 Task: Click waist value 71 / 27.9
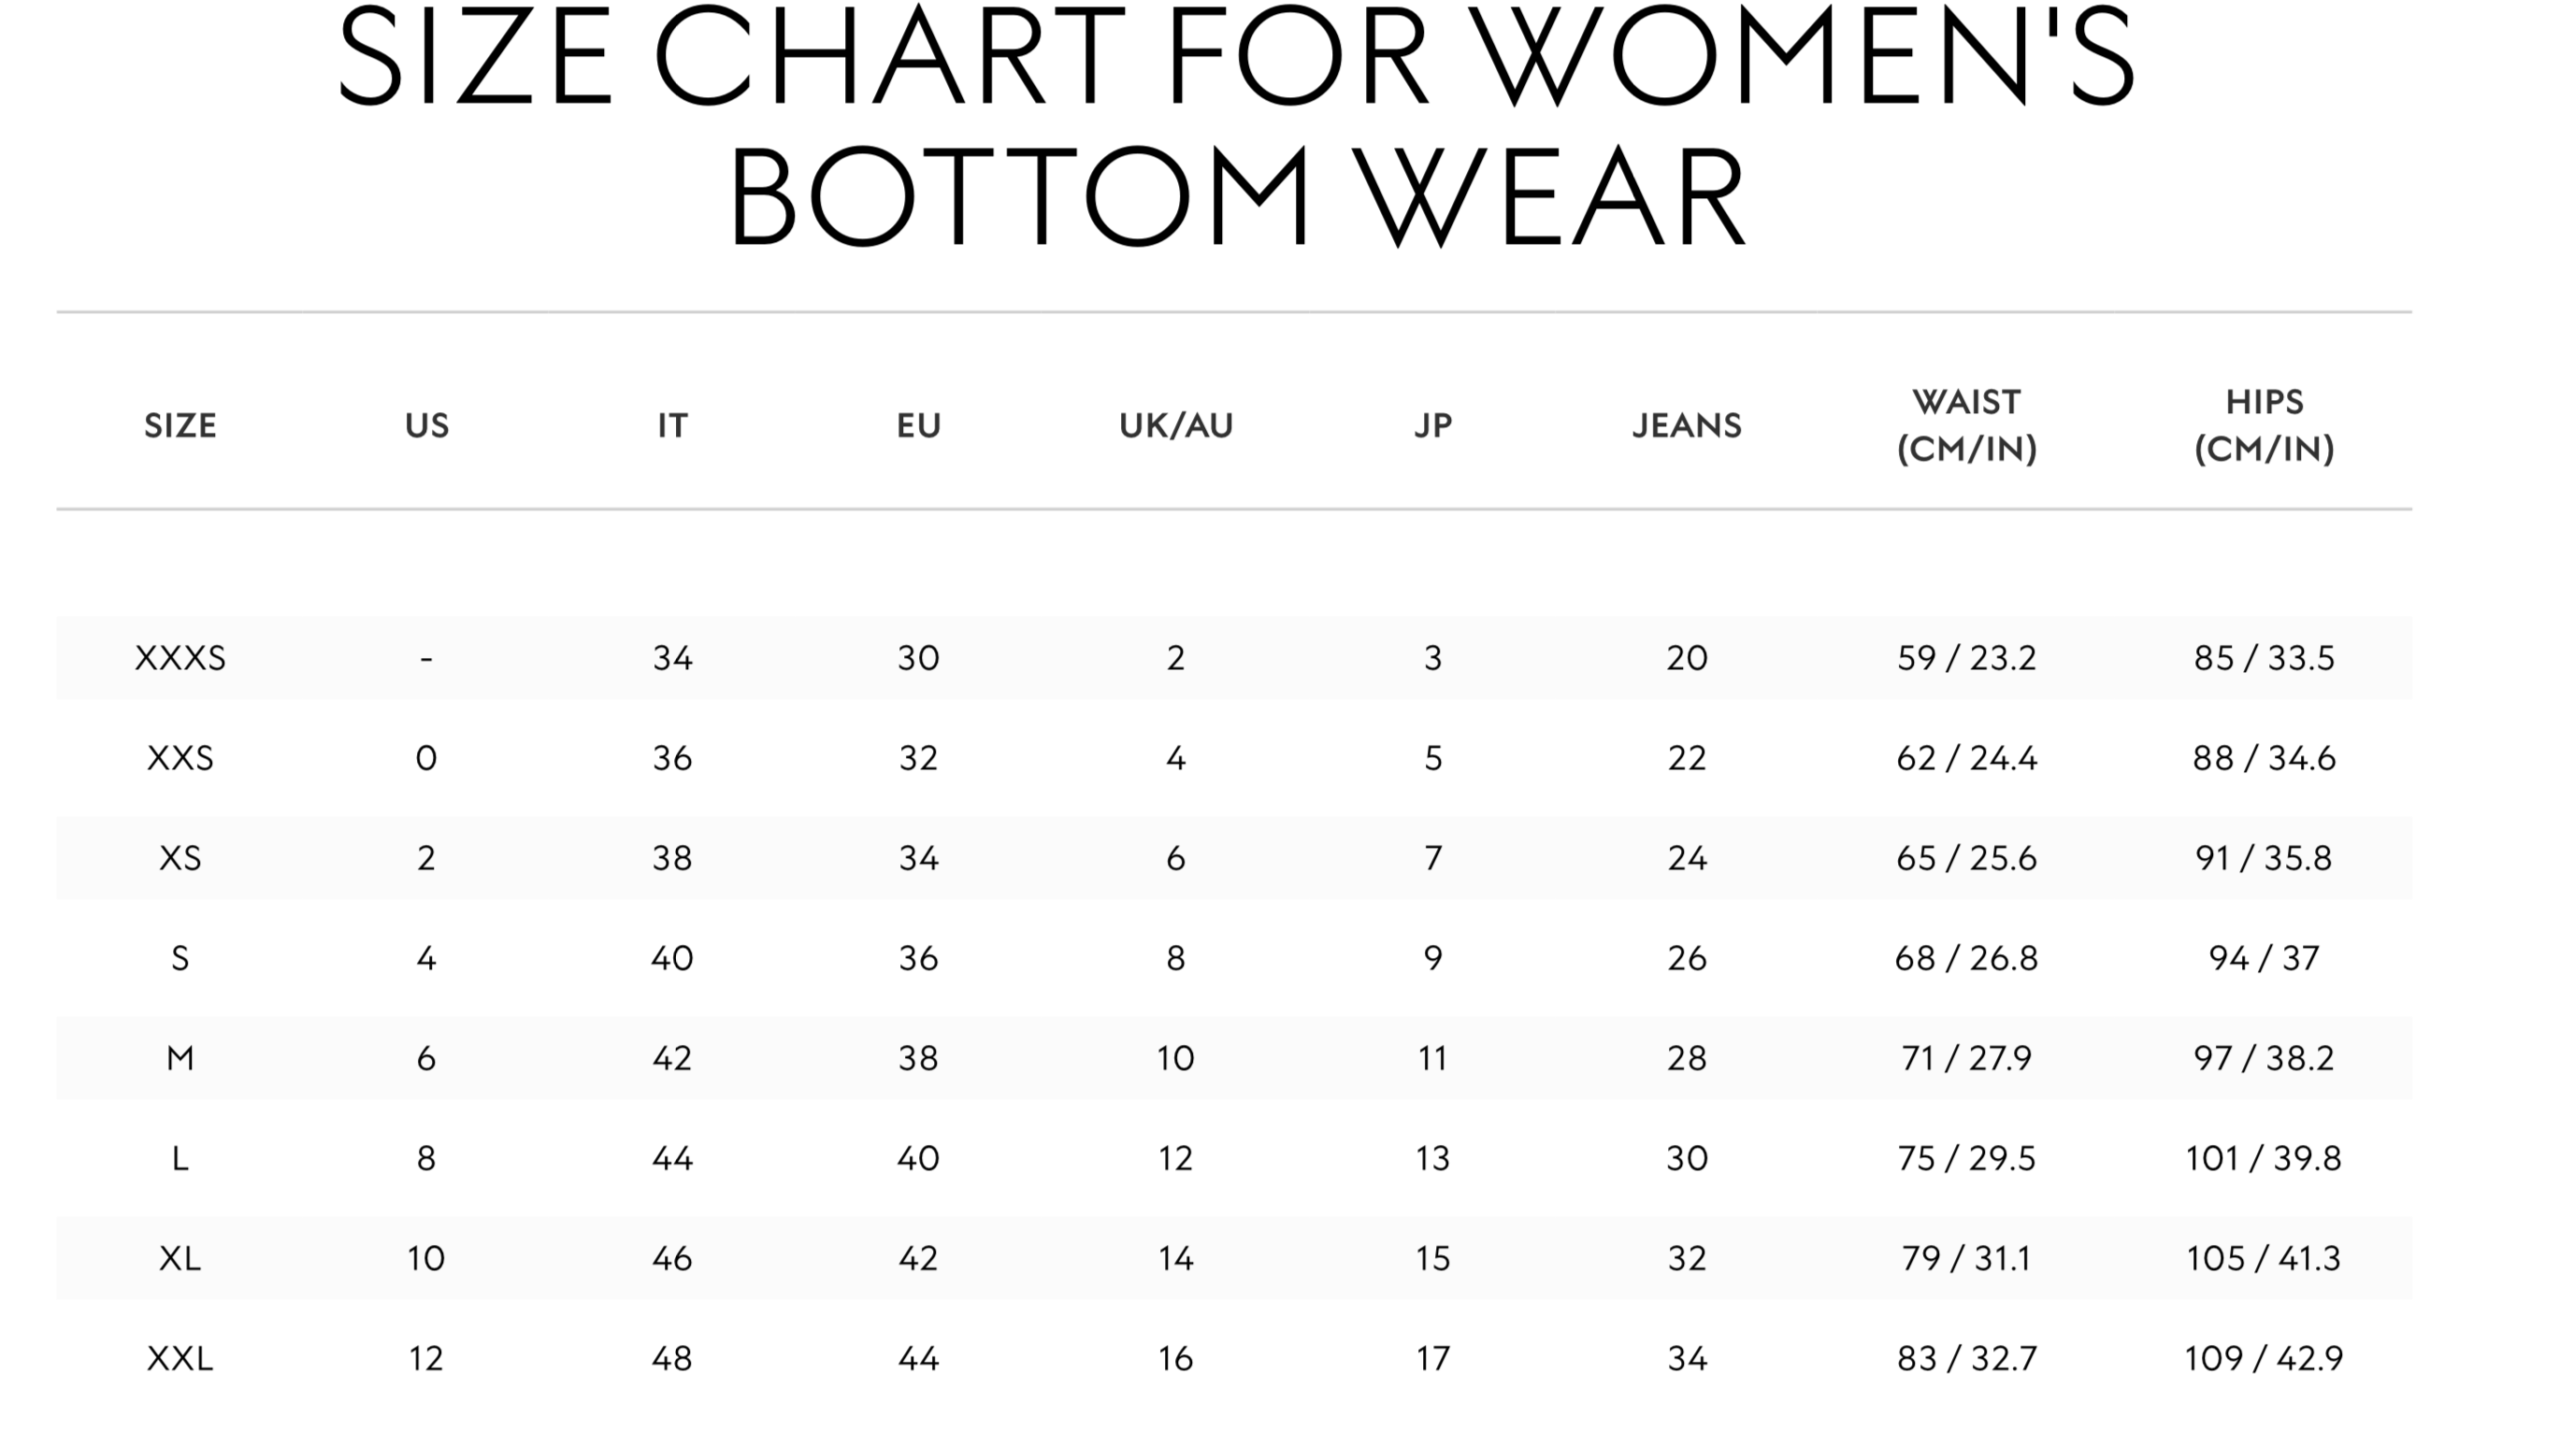tap(1967, 1058)
